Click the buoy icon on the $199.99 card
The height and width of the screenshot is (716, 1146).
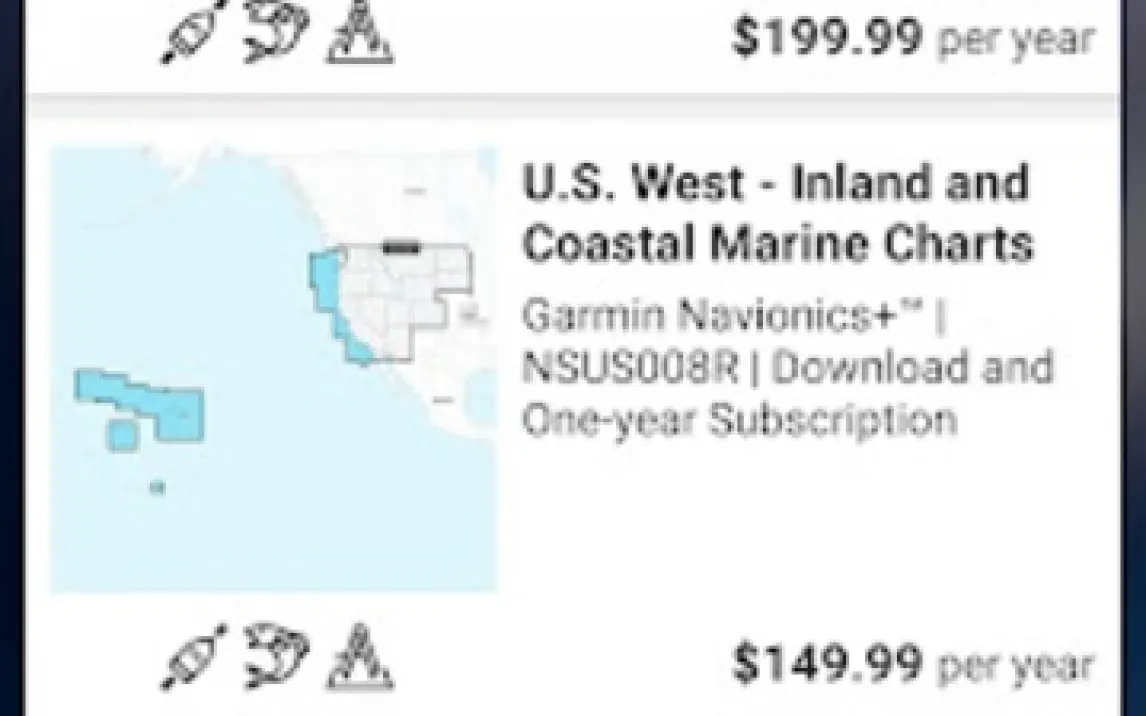[x=362, y=34]
